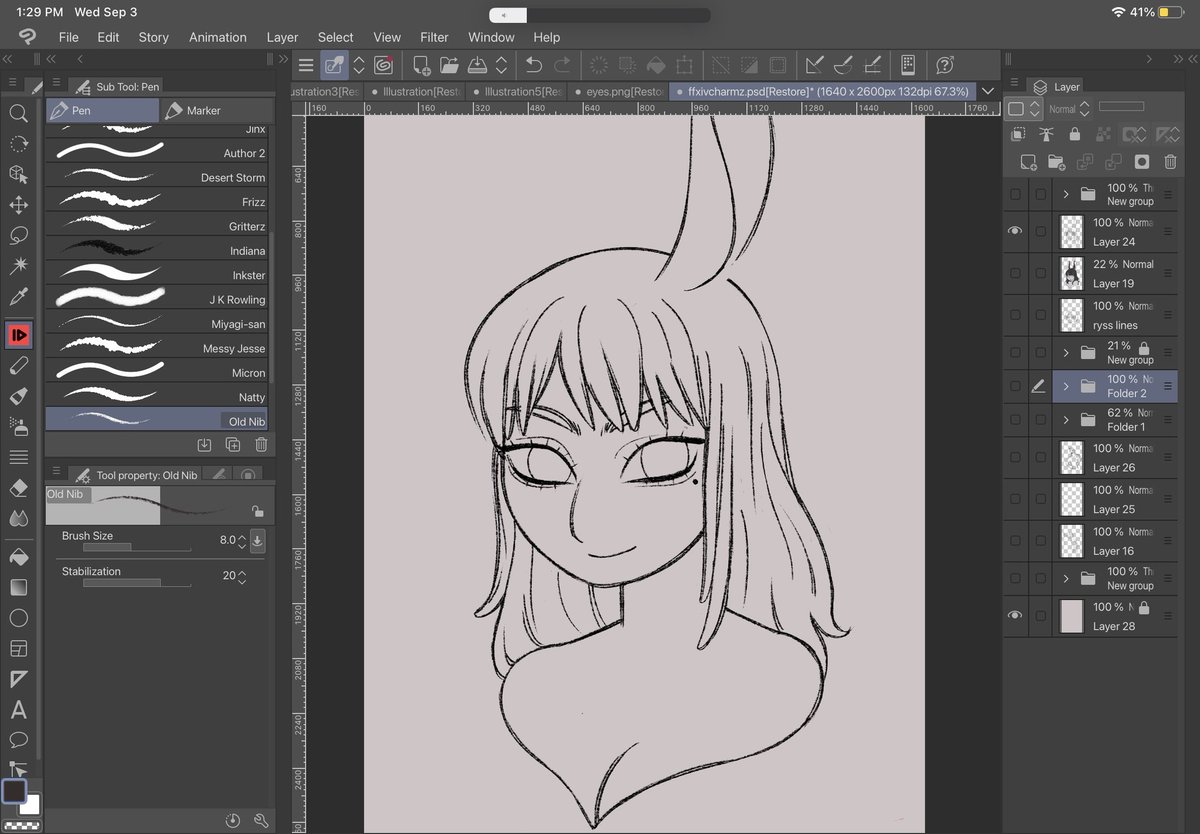Image resolution: width=1200 pixels, height=834 pixels.
Task: Open canvas tab list dropdown arrow
Action: [989, 91]
